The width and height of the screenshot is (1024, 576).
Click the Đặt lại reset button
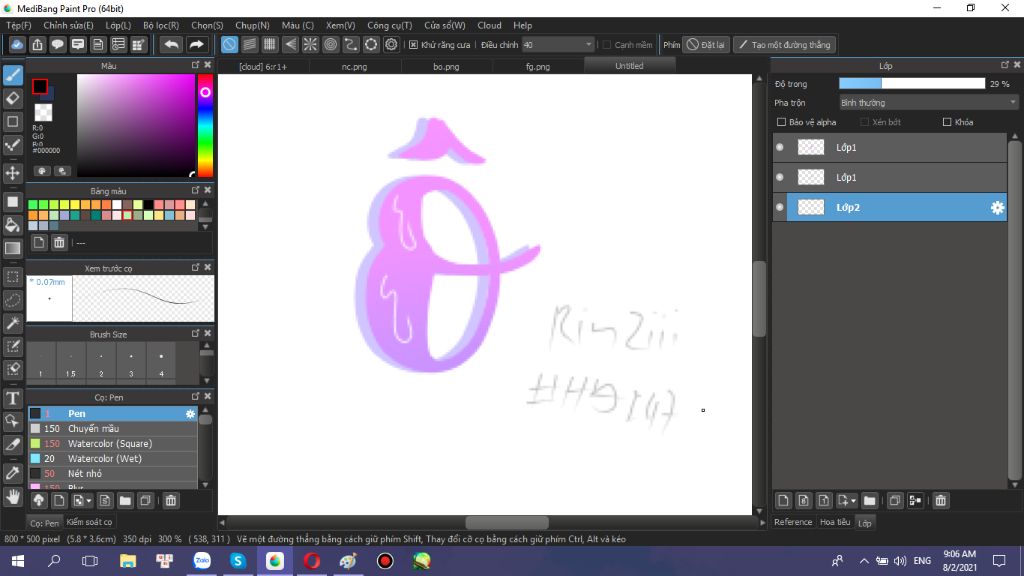click(705, 44)
